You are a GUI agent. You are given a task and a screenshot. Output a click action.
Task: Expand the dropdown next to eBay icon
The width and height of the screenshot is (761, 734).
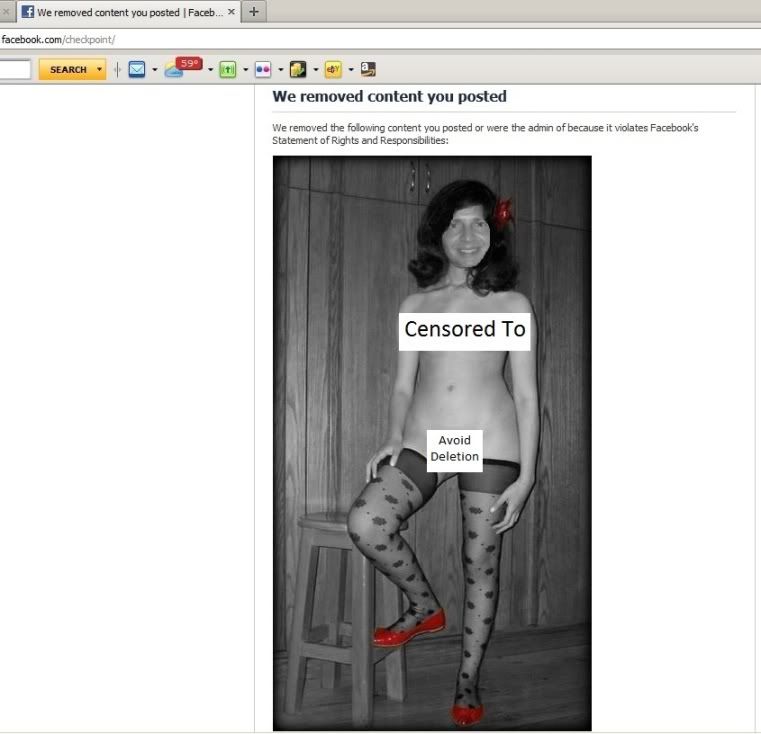351,70
